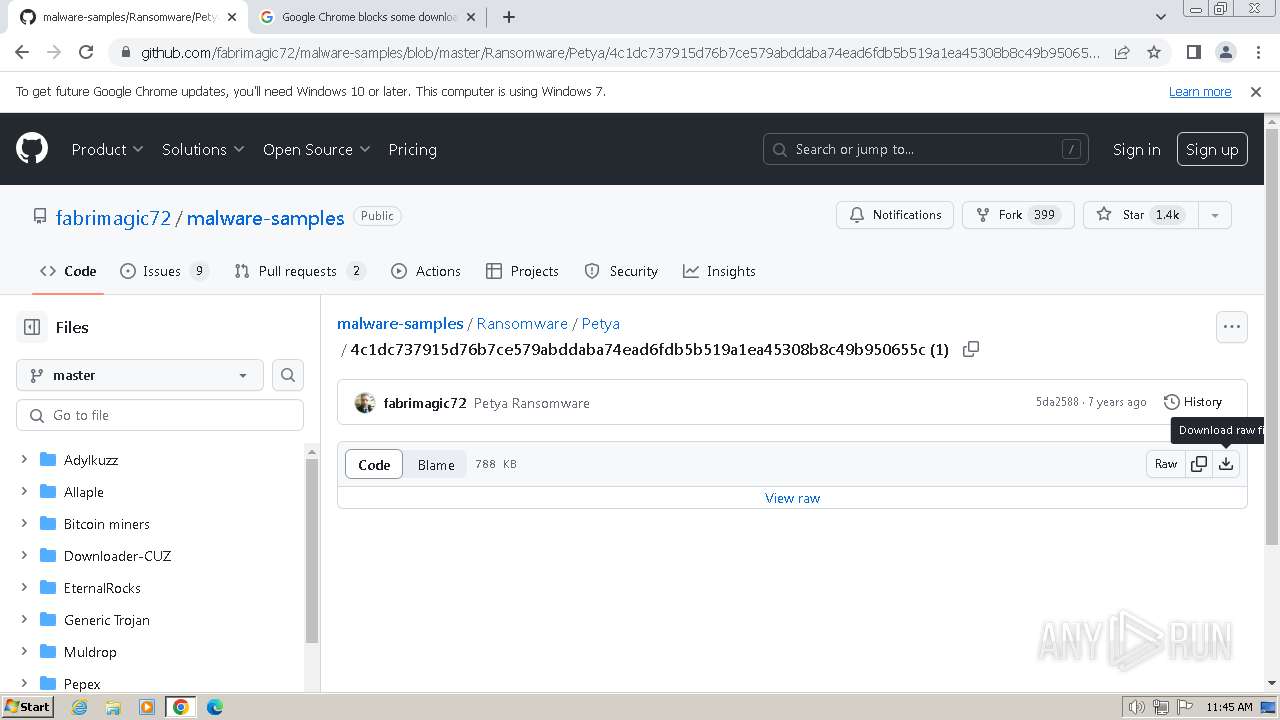Screen dimensions: 1280x720
Task: Click the Notifications button
Action: pyautogui.click(x=895, y=215)
